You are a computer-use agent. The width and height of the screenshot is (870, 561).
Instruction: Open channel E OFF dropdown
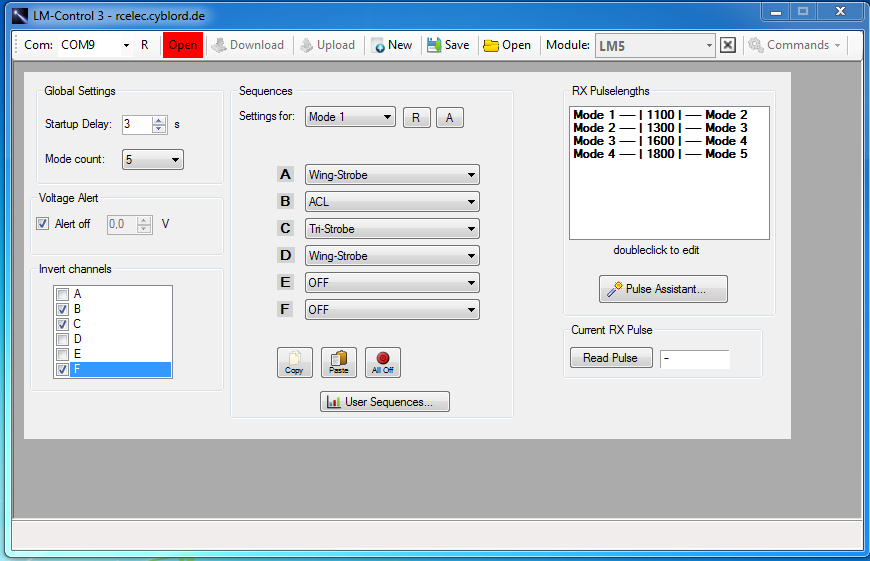[392, 283]
